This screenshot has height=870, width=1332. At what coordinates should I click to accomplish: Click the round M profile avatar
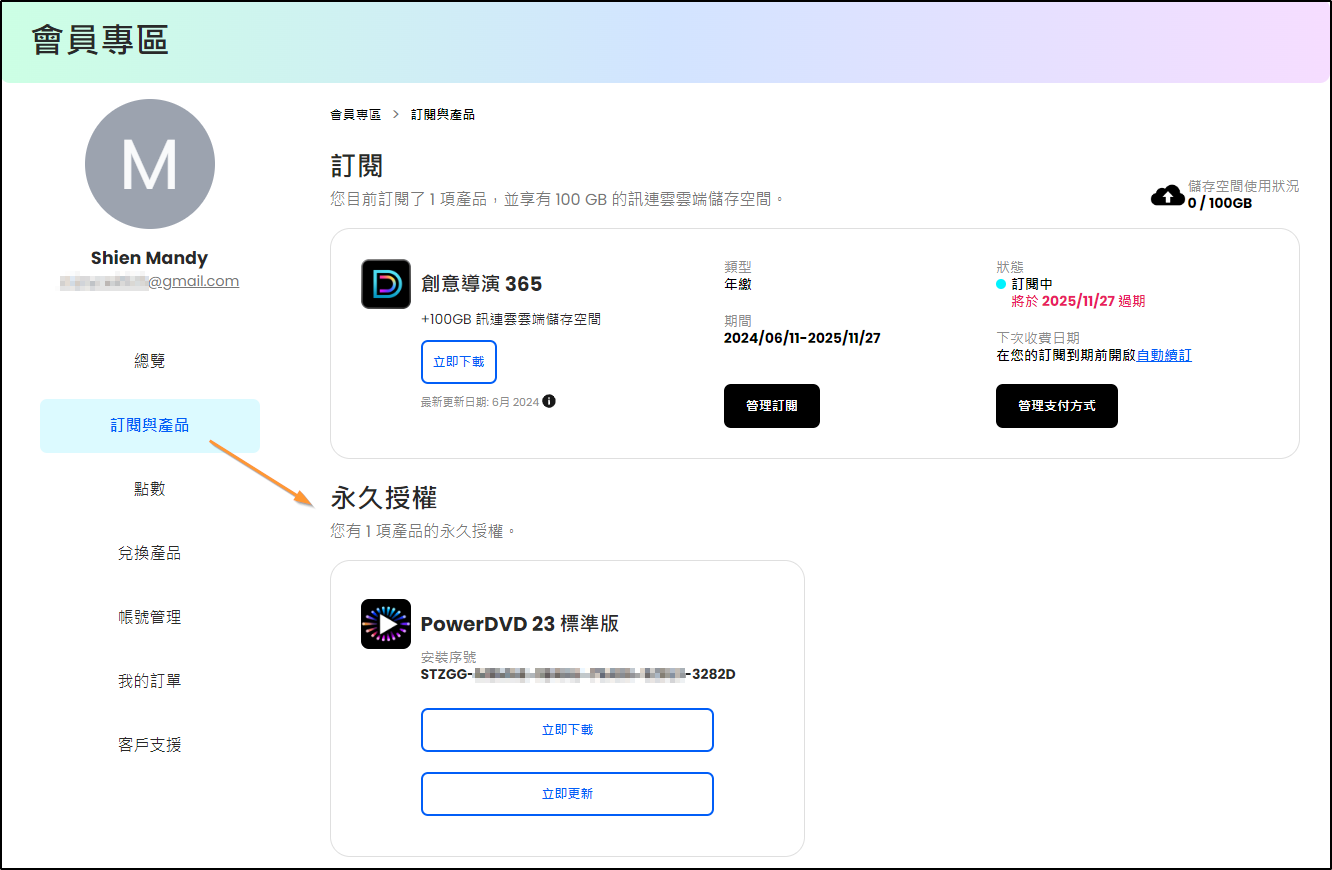click(x=150, y=164)
